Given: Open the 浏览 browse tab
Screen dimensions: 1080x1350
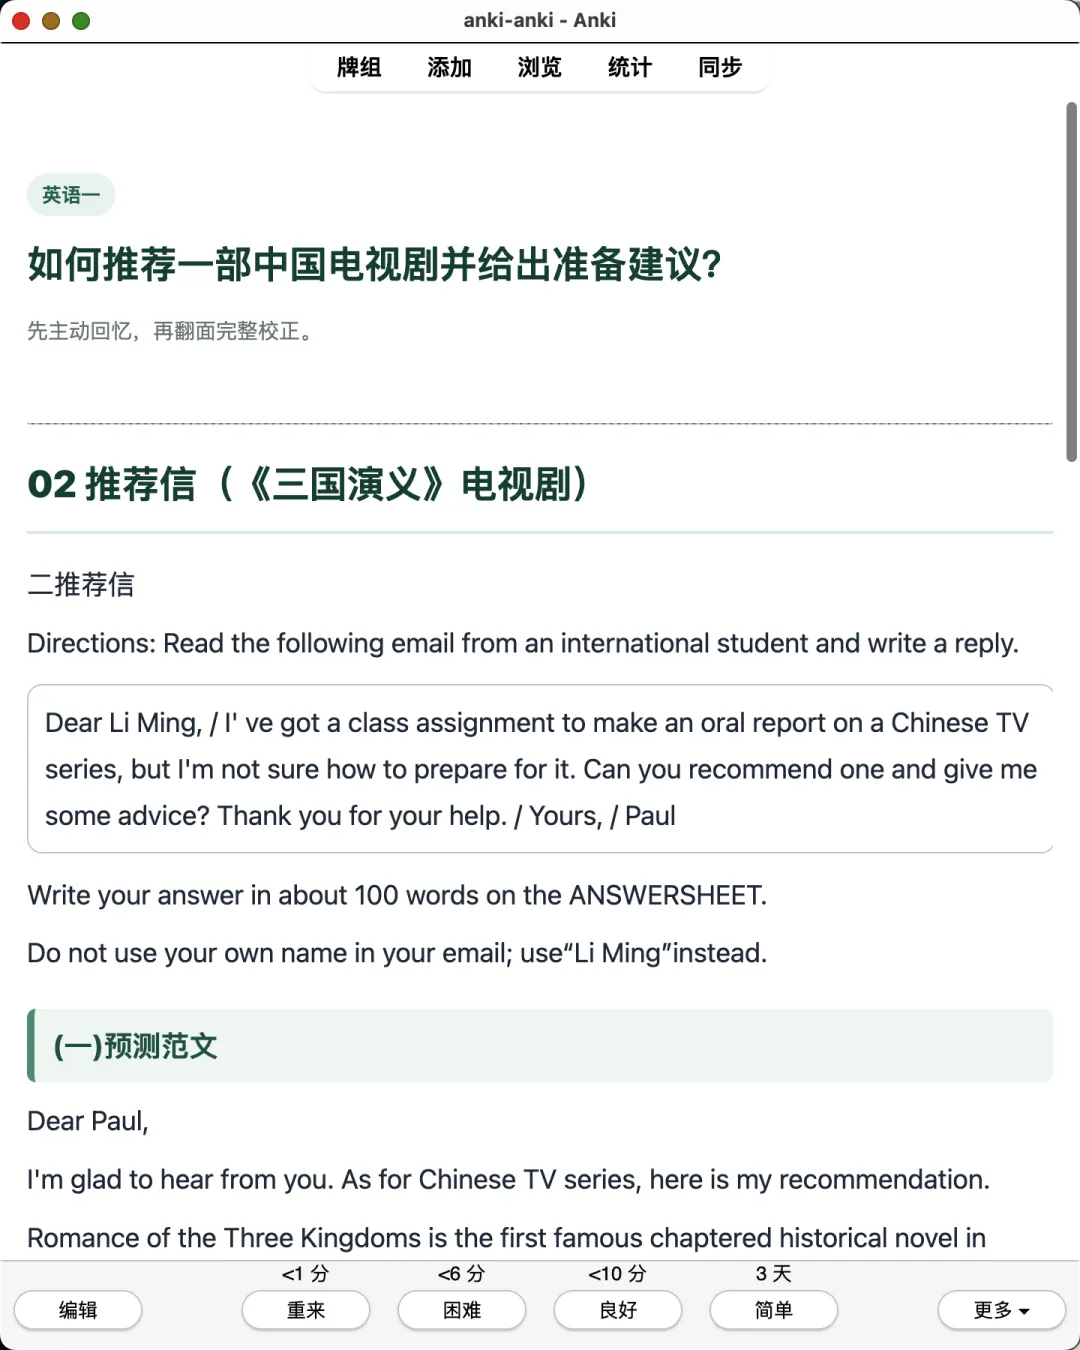Looking at the screenshot, I should [x=539, y=67].
